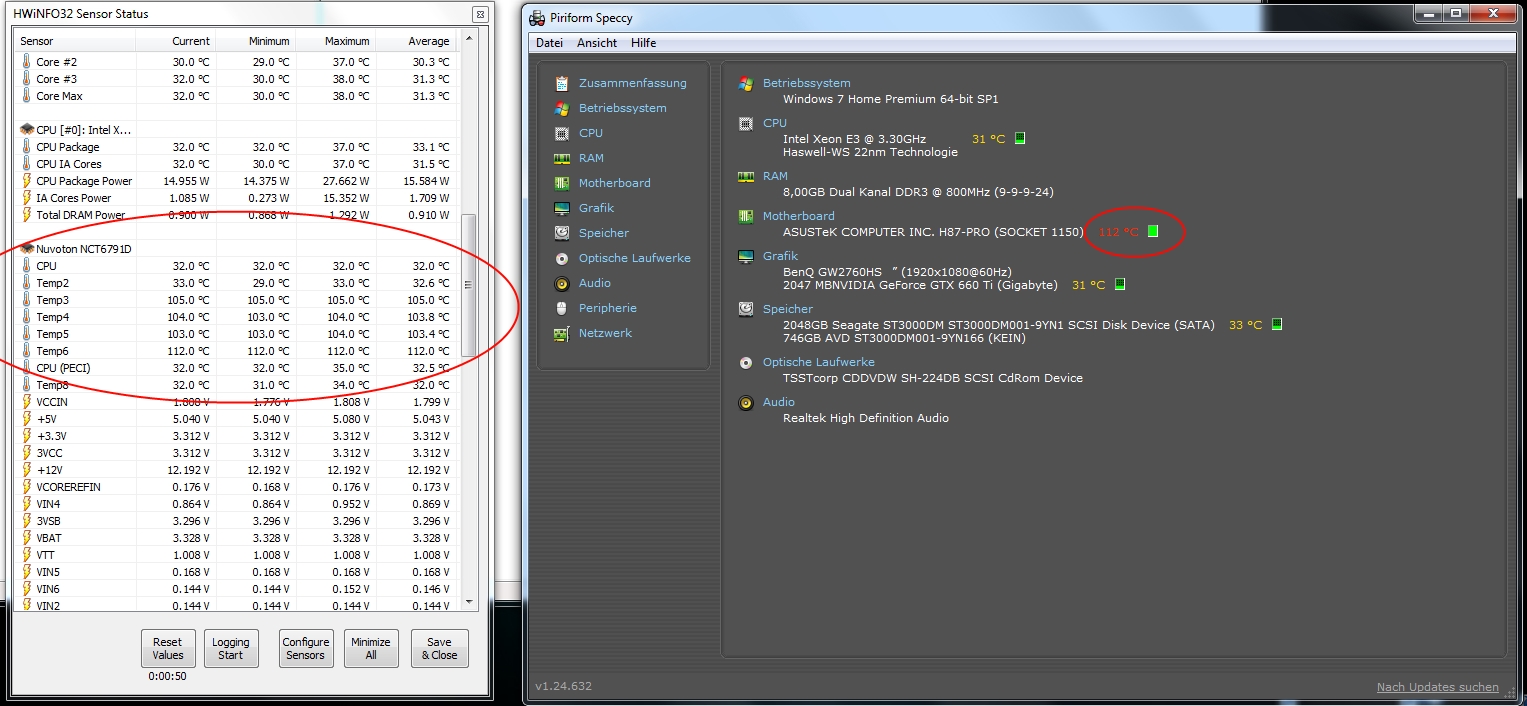Click Minimize All button in HWiNFO32
The image size is (1527, 706).
(x=371, y=648)
